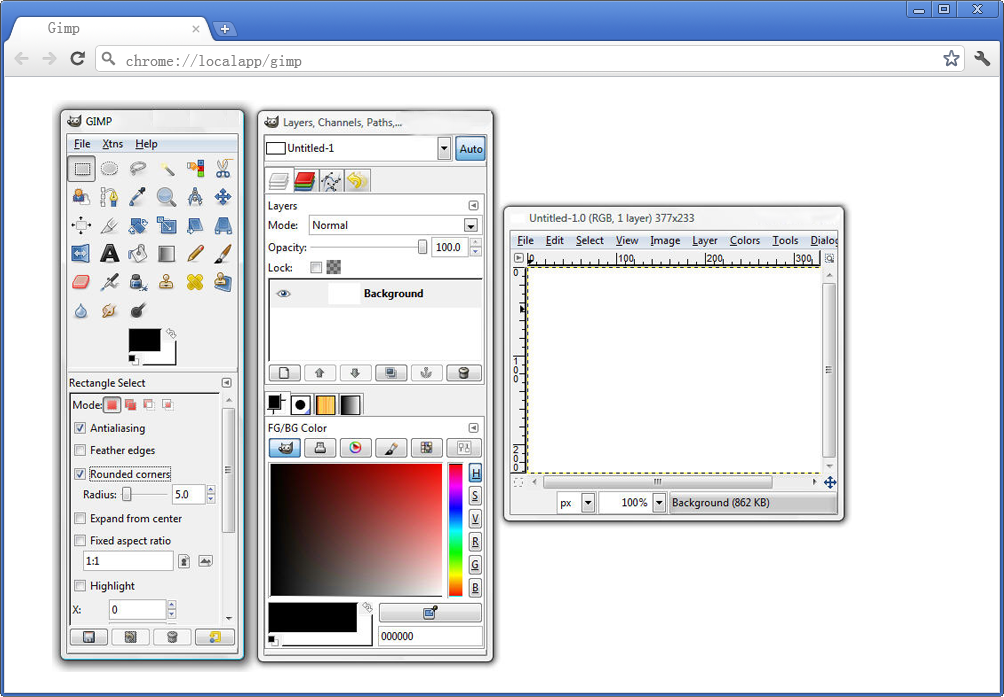Image resolution: width=1004 pixels, height=697 pixels.
Task: Pick the Free Select lasso tool
Action: click(138, 169)
